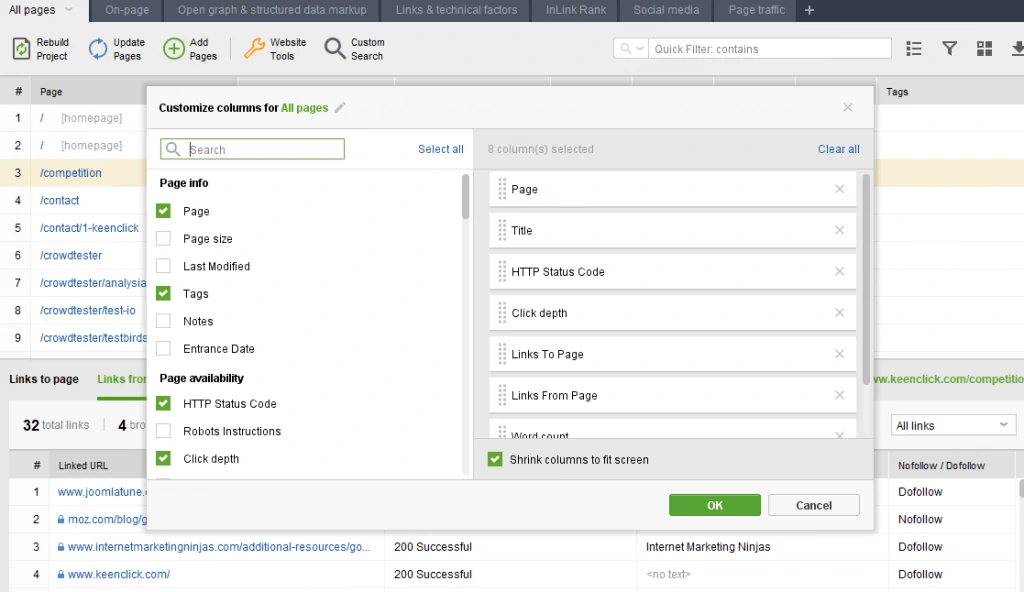Select the Links to page tab
Image resolution: width=1024 pixels, height=592 pixels.
[x=44, y=379]
